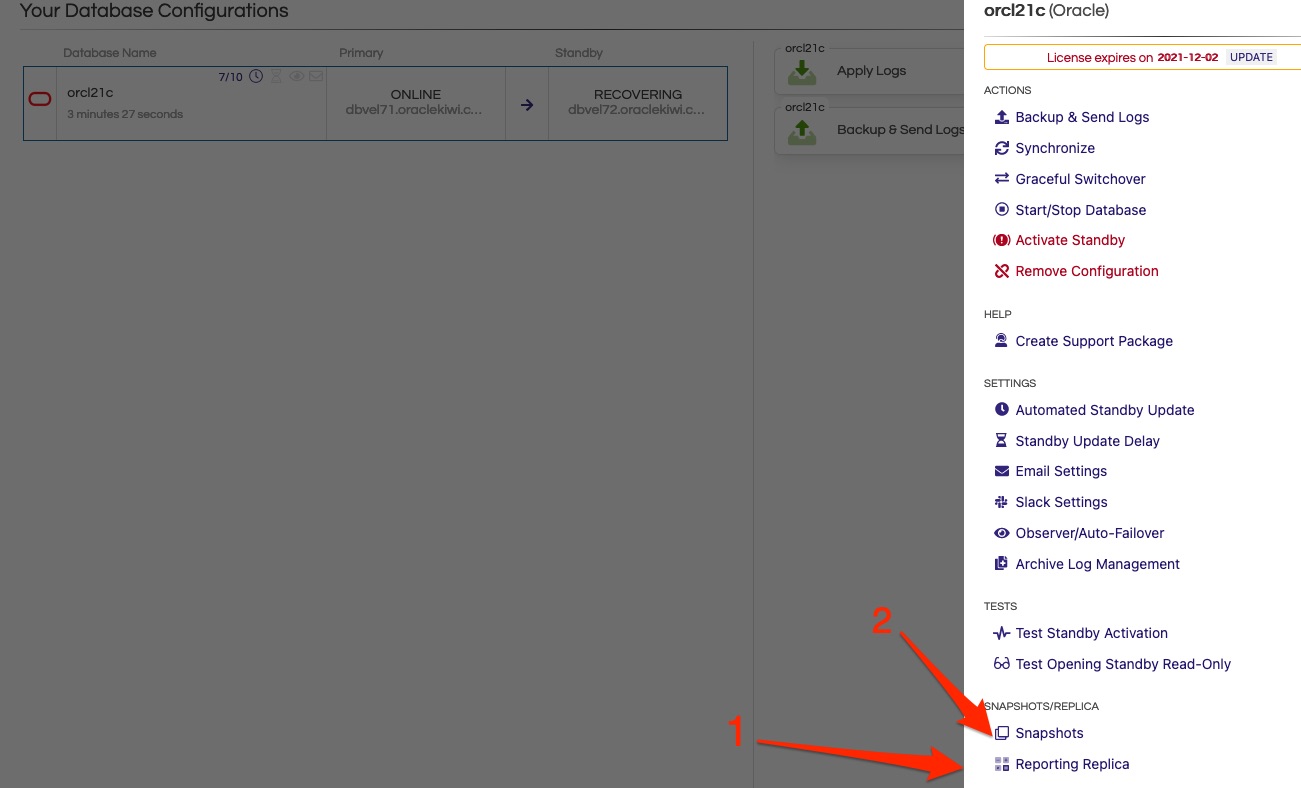Click the RECOVERING standby status
The width and height of the screenshot is (1301, 788).
(638, 95)
